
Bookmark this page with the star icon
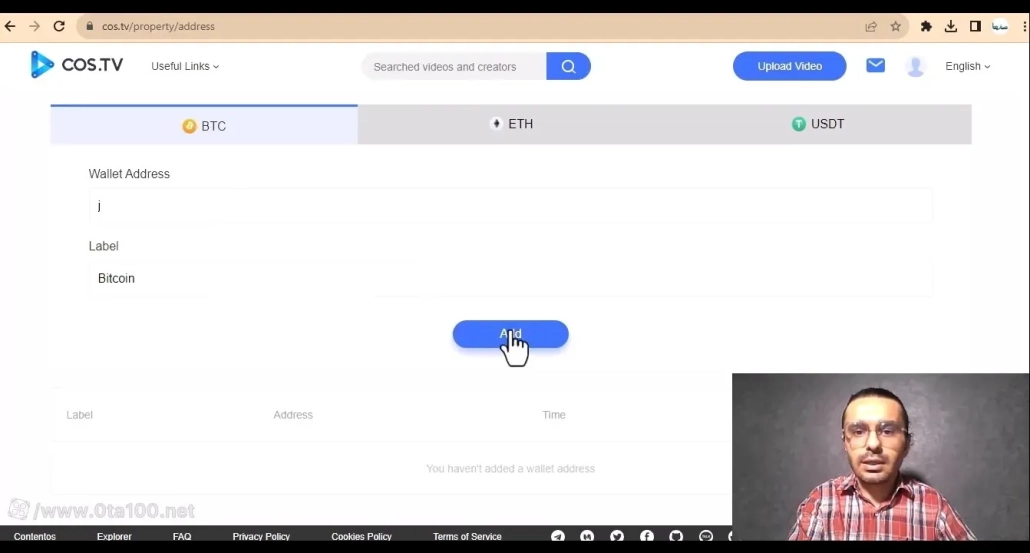tap(896, 27)
